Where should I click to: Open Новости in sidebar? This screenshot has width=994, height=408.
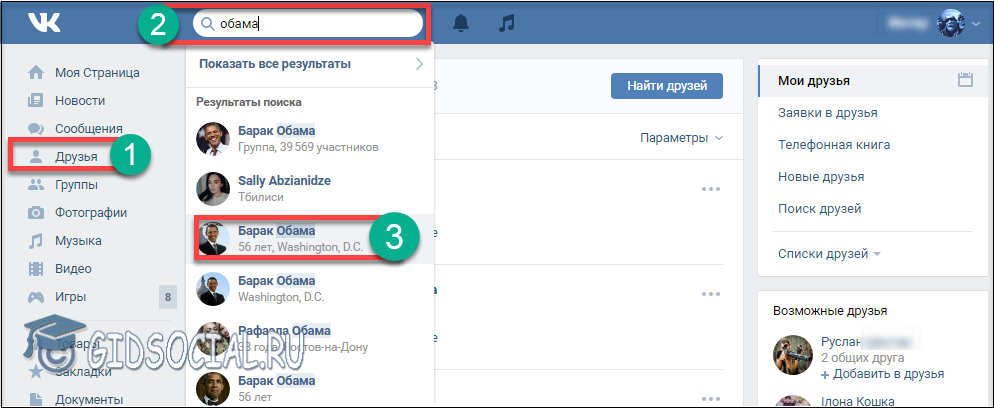[80, 101]
